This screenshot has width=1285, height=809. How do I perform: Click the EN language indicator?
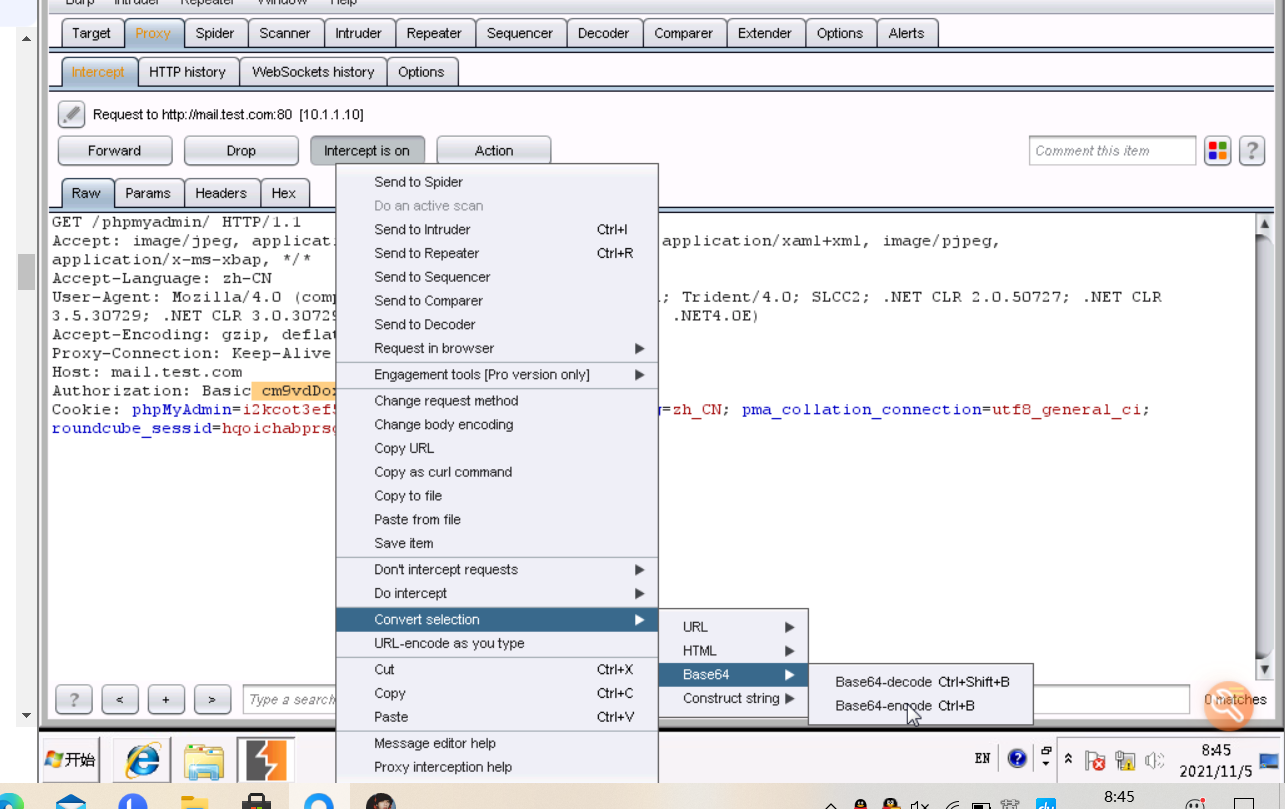[x=983, y=759]
